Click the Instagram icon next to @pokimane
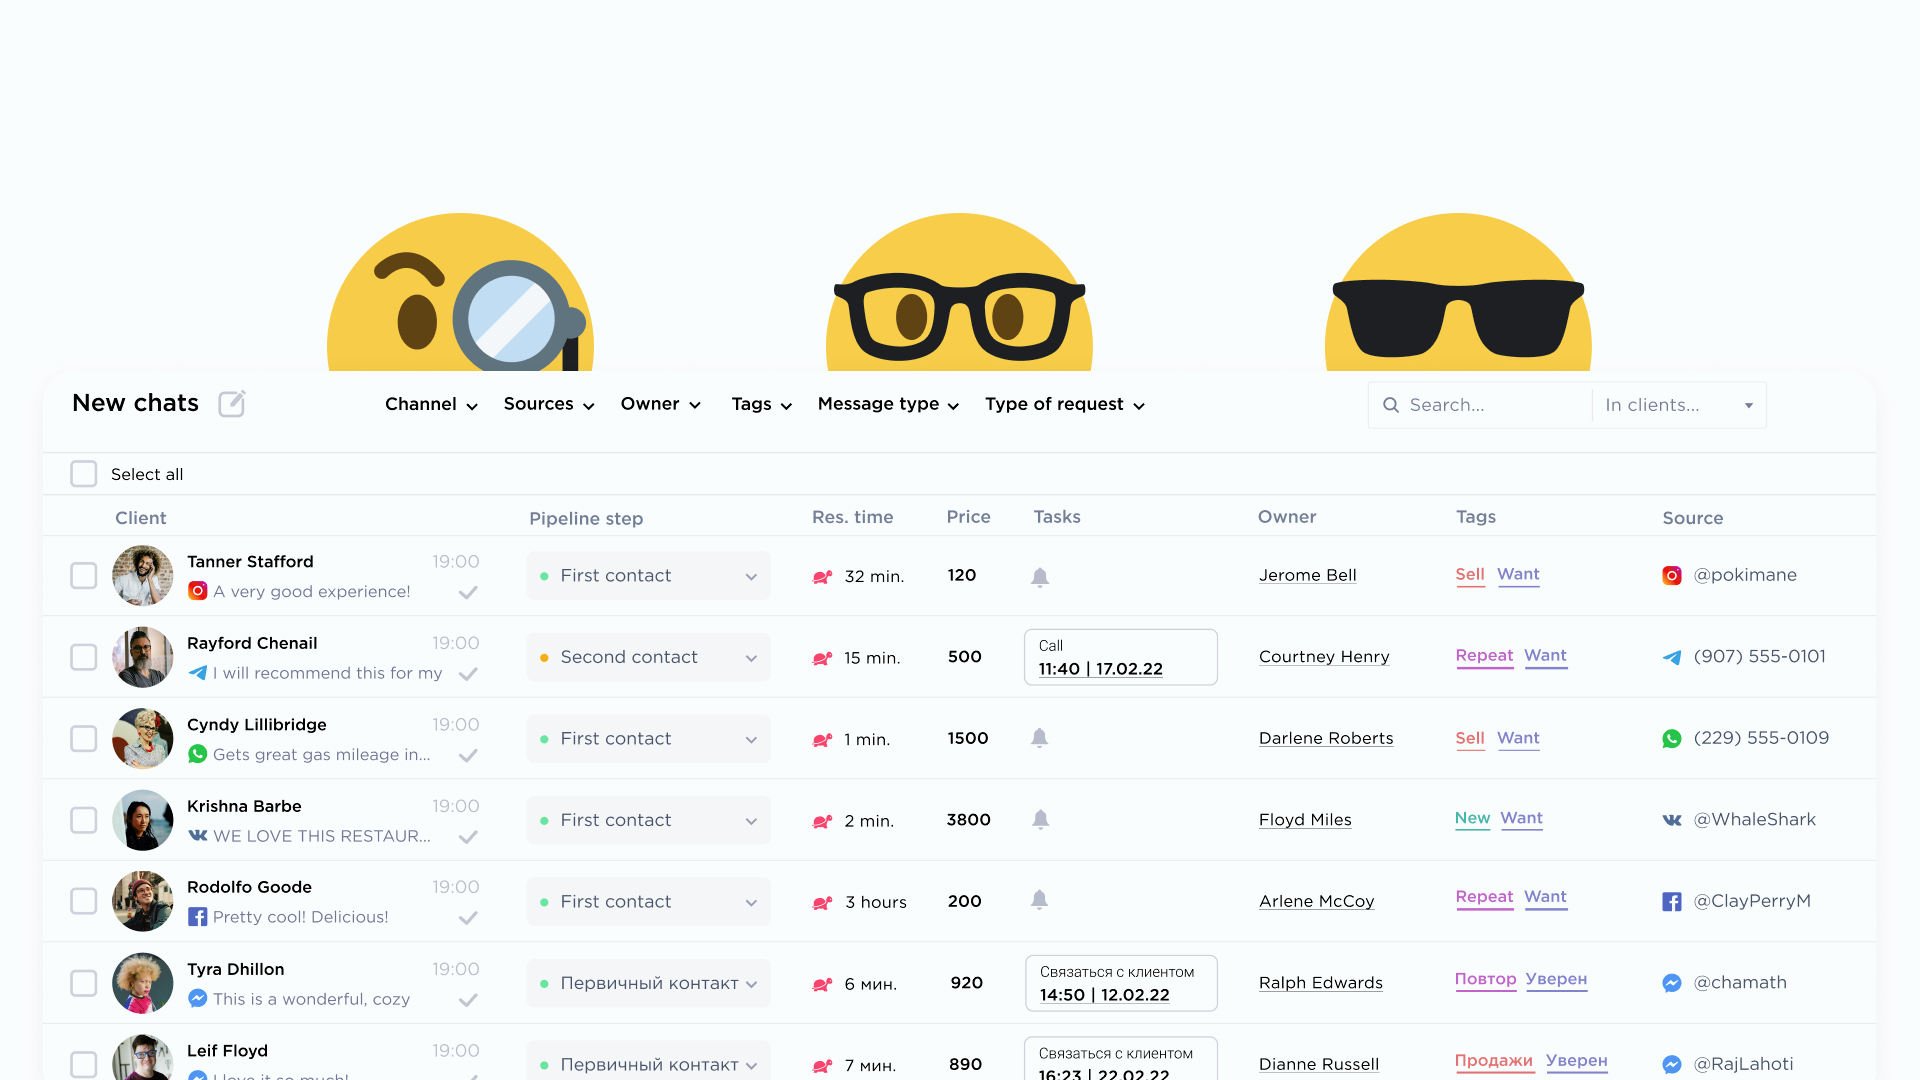This screenshot has width=1920, height=1080. pyautogui.click(x=1672, y=576)
